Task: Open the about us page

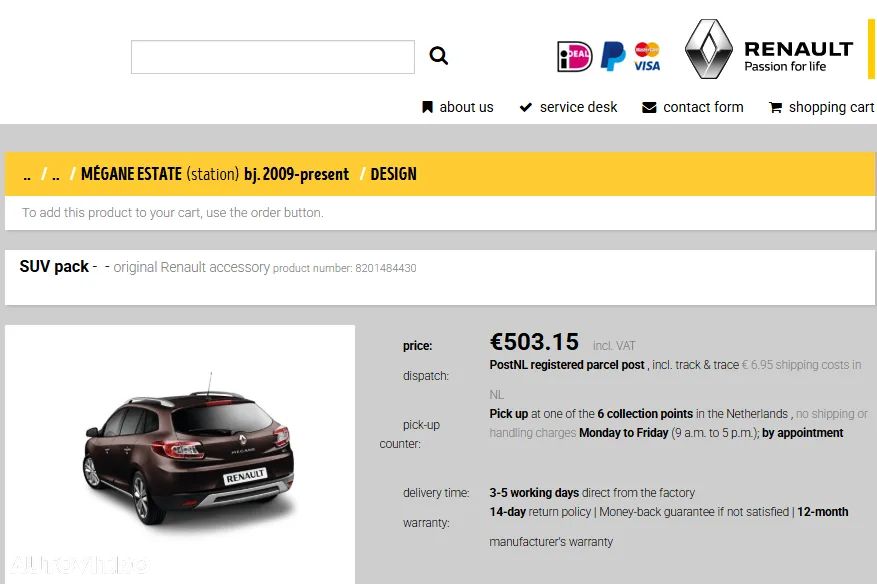Action: coord(466,107)
